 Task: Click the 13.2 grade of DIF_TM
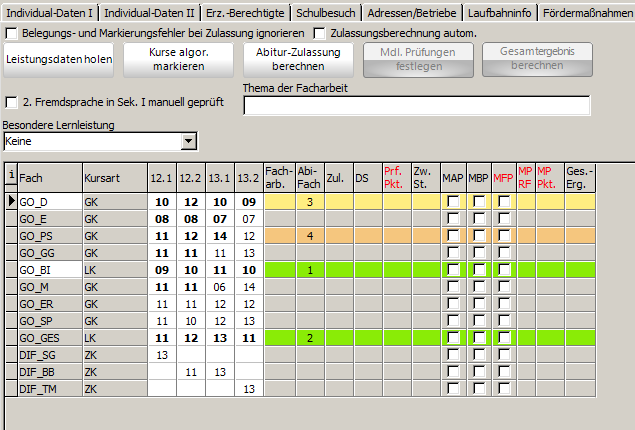(x=249, y=389)
